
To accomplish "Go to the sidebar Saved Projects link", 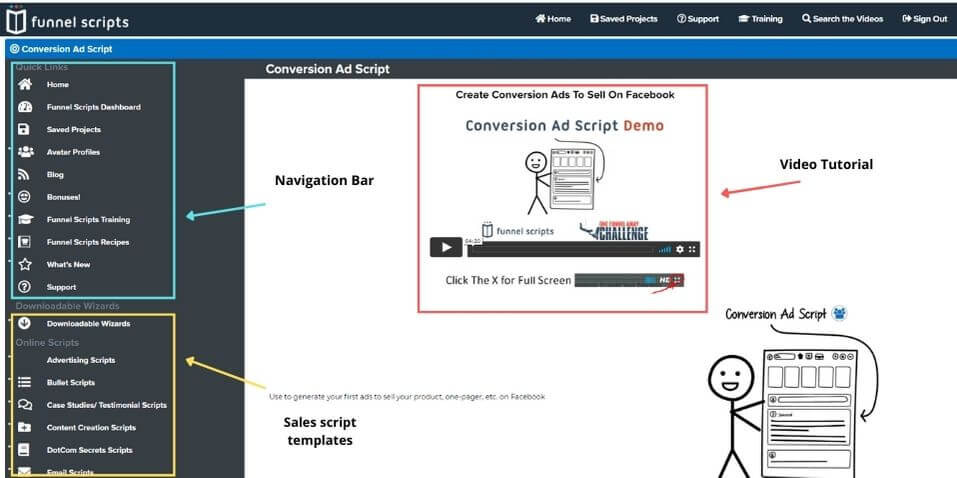I will (74, 129).
